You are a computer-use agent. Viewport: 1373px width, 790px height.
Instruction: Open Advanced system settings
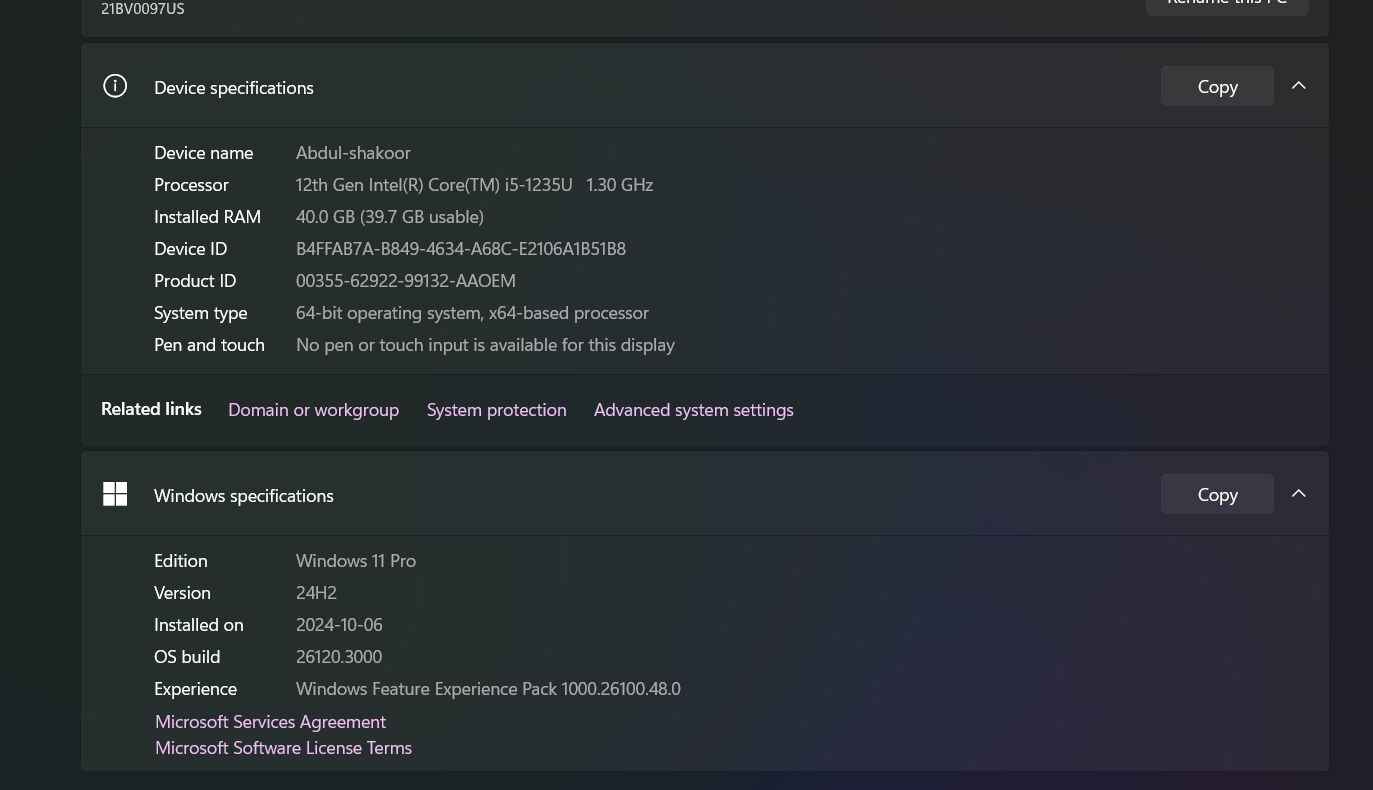coord(693,410)
